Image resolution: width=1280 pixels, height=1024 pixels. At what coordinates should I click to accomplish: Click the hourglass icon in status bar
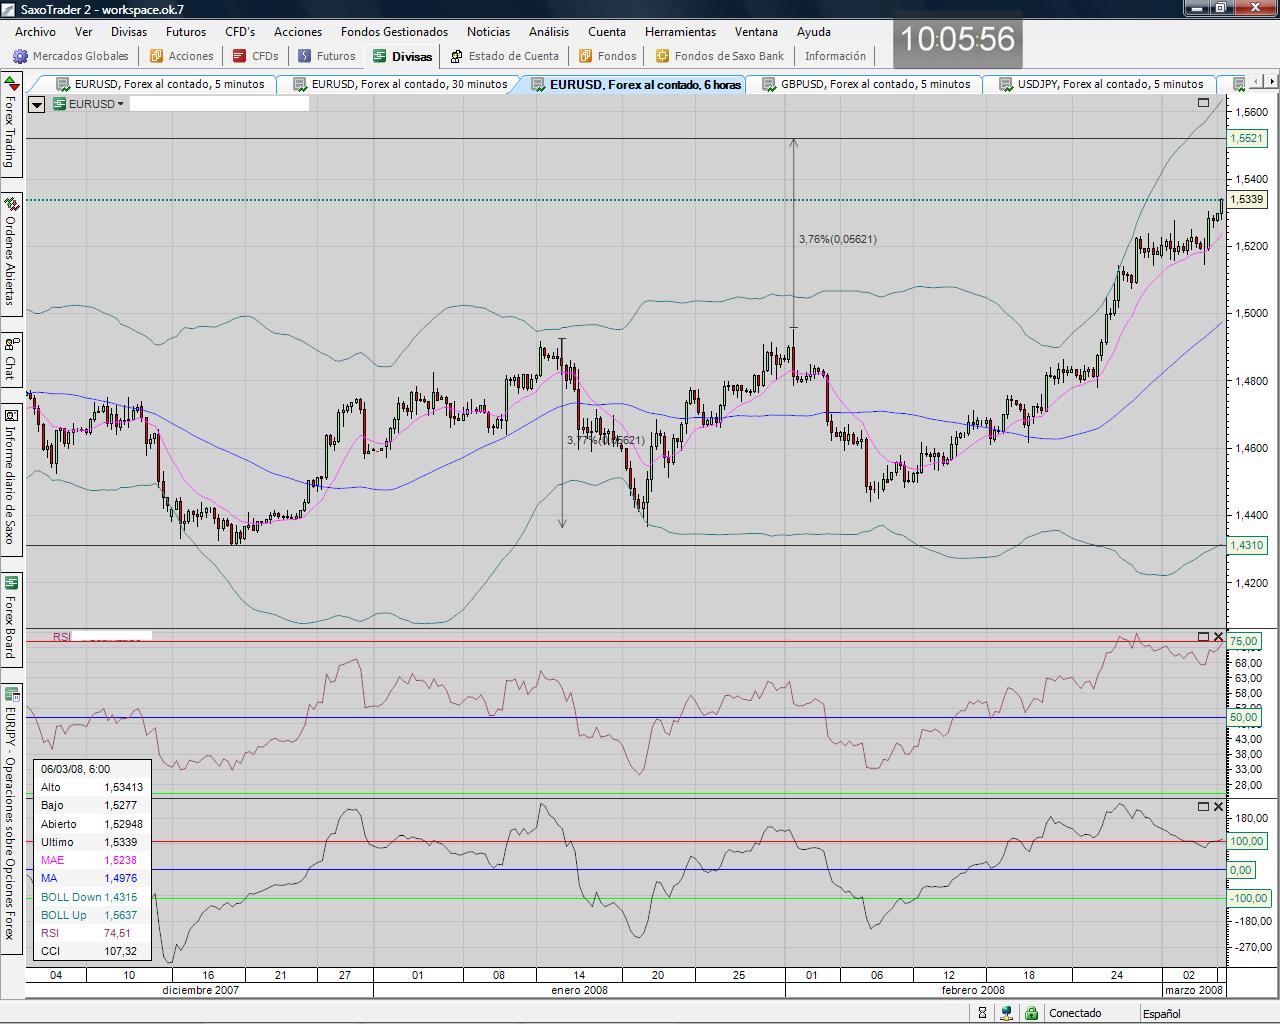[982, 1013]
